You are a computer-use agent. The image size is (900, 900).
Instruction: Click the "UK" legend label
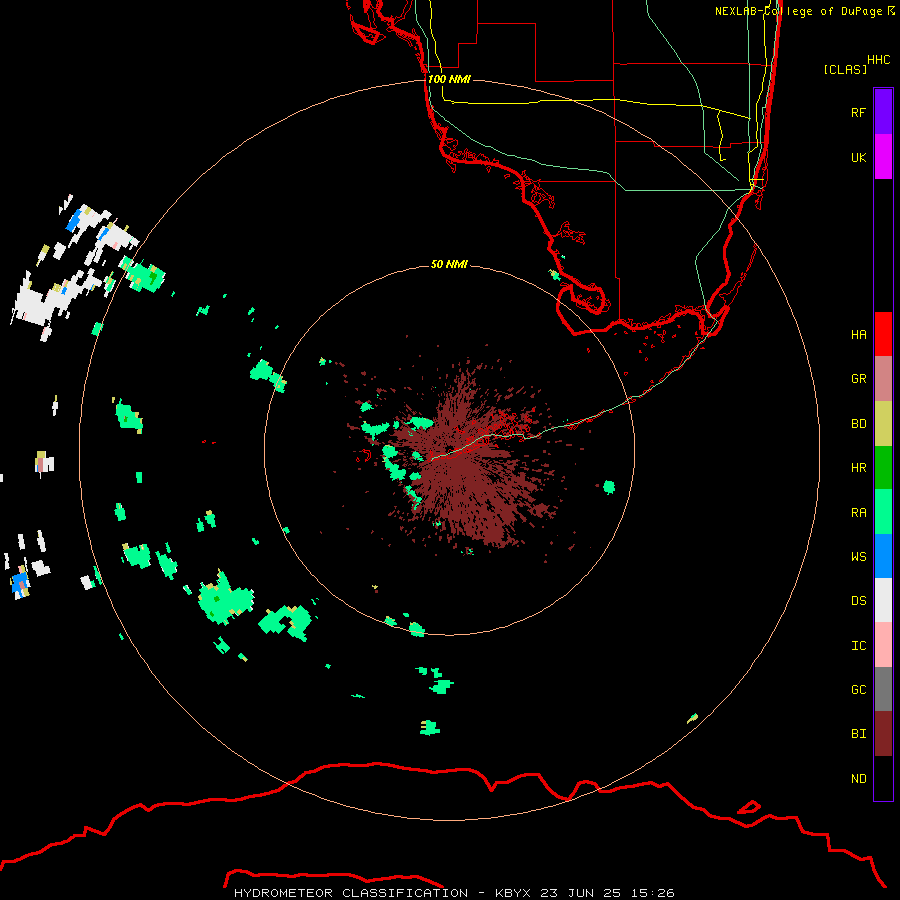point(858,157)
